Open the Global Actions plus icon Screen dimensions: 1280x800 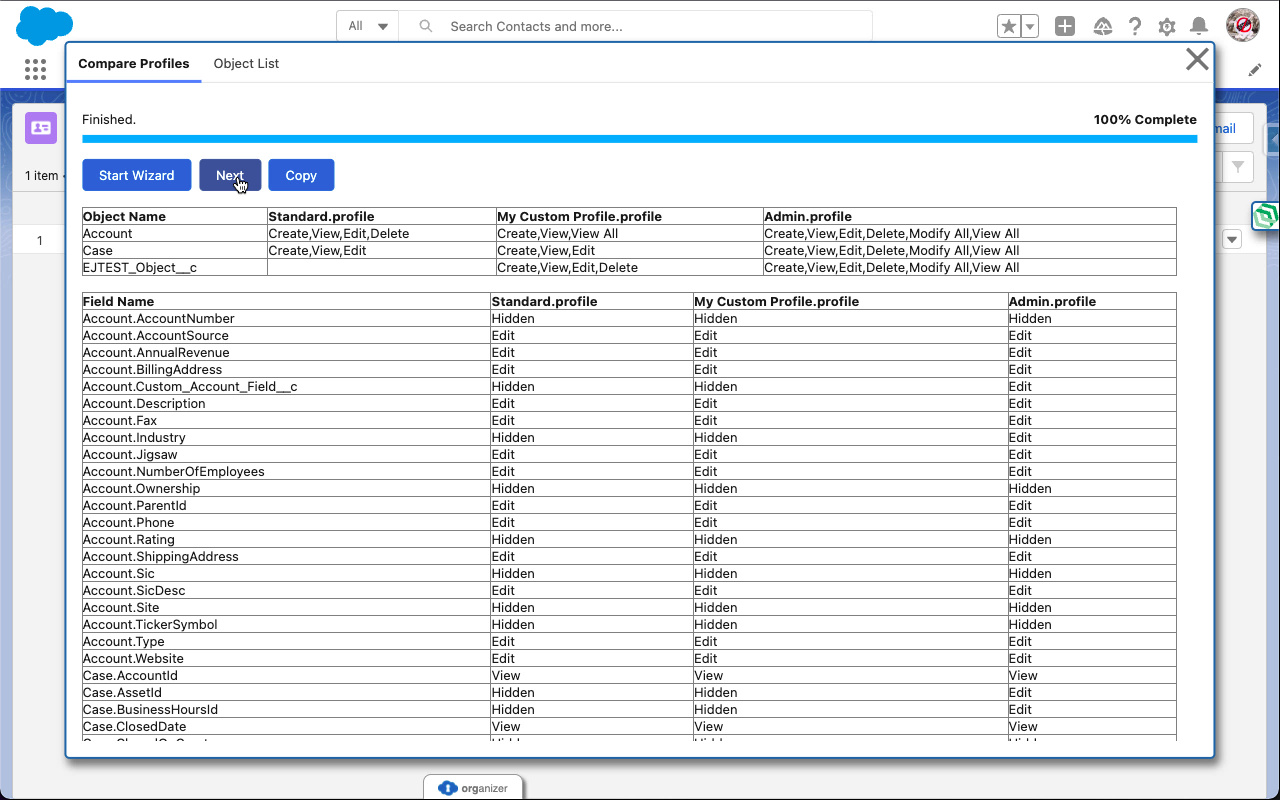click(1065, 27)
